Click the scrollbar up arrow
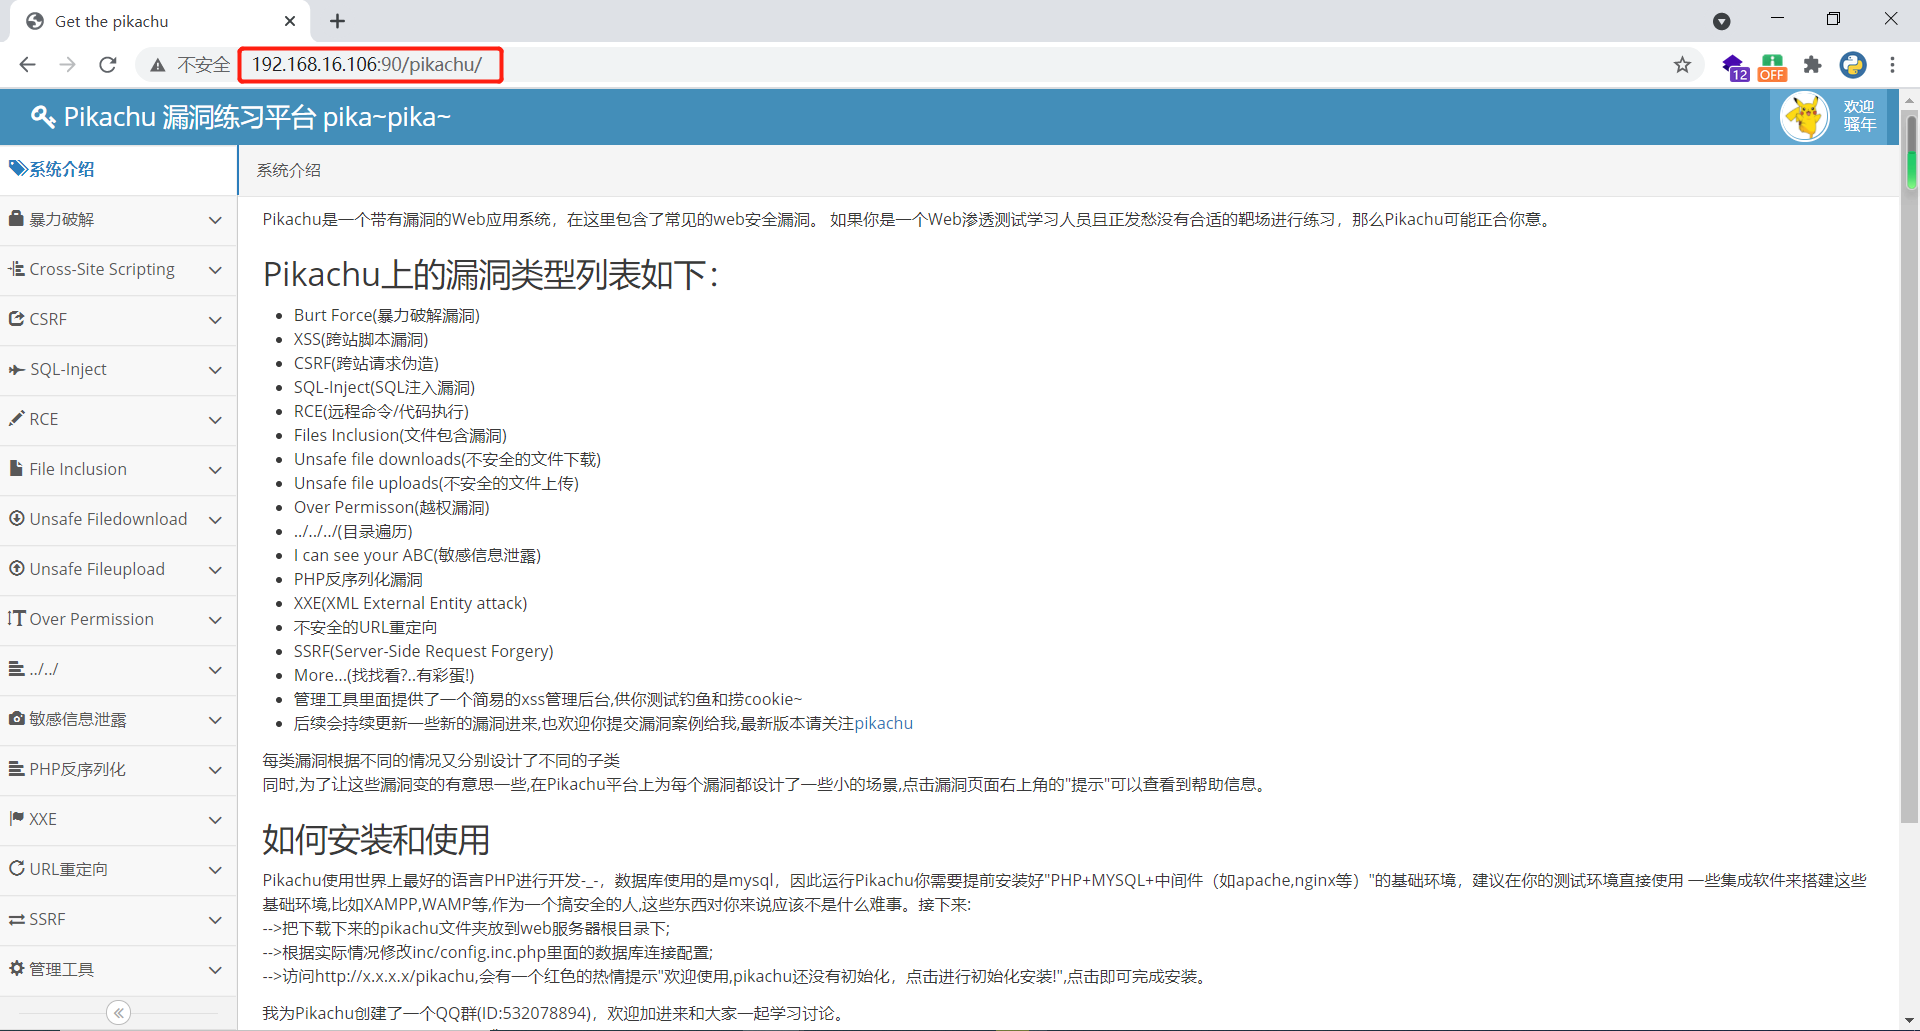The image size is (1920, 1031). tap(1910, 99)
